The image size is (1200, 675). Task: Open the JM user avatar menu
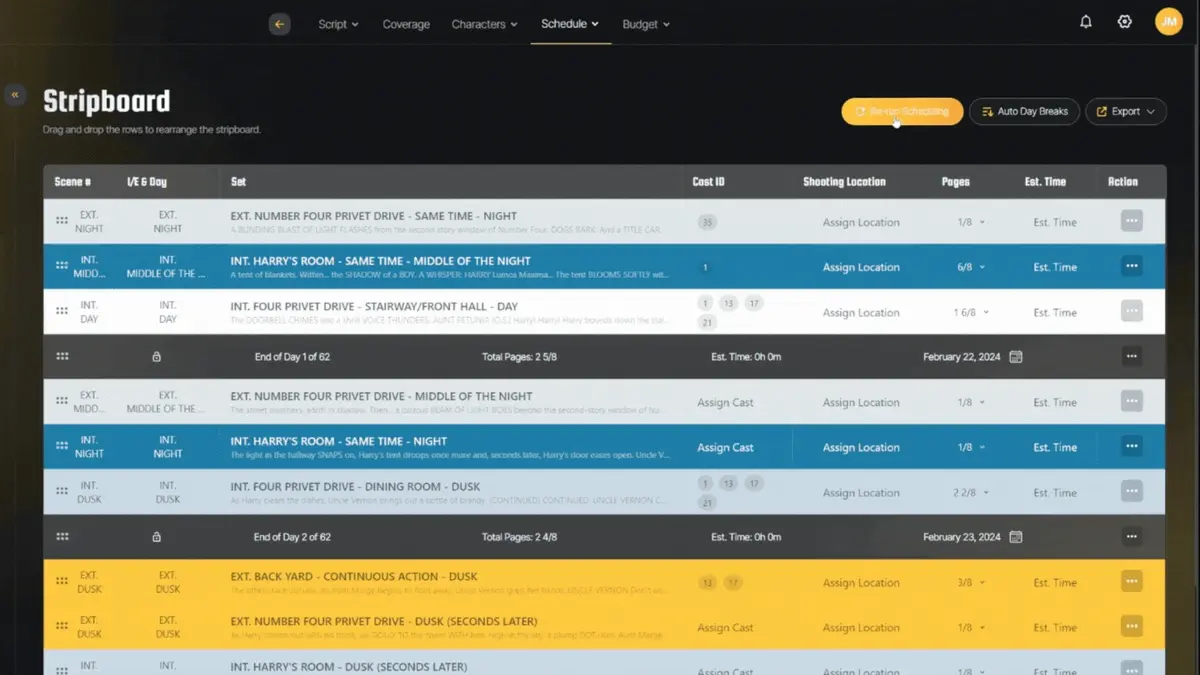pyautogui.click(x=1169, y=22)
